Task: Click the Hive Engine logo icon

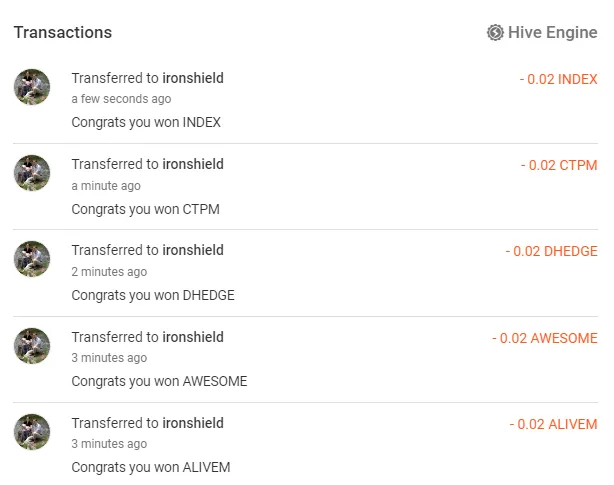Action: [x=495, y=33]
